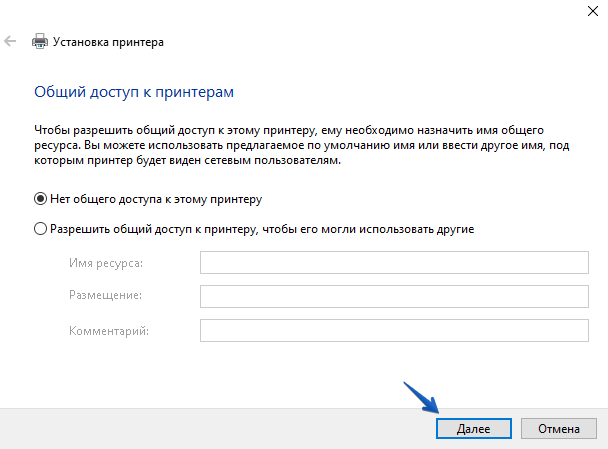Click the Размещение input field
Screen dimensions: 608x449
click(394, 297)
